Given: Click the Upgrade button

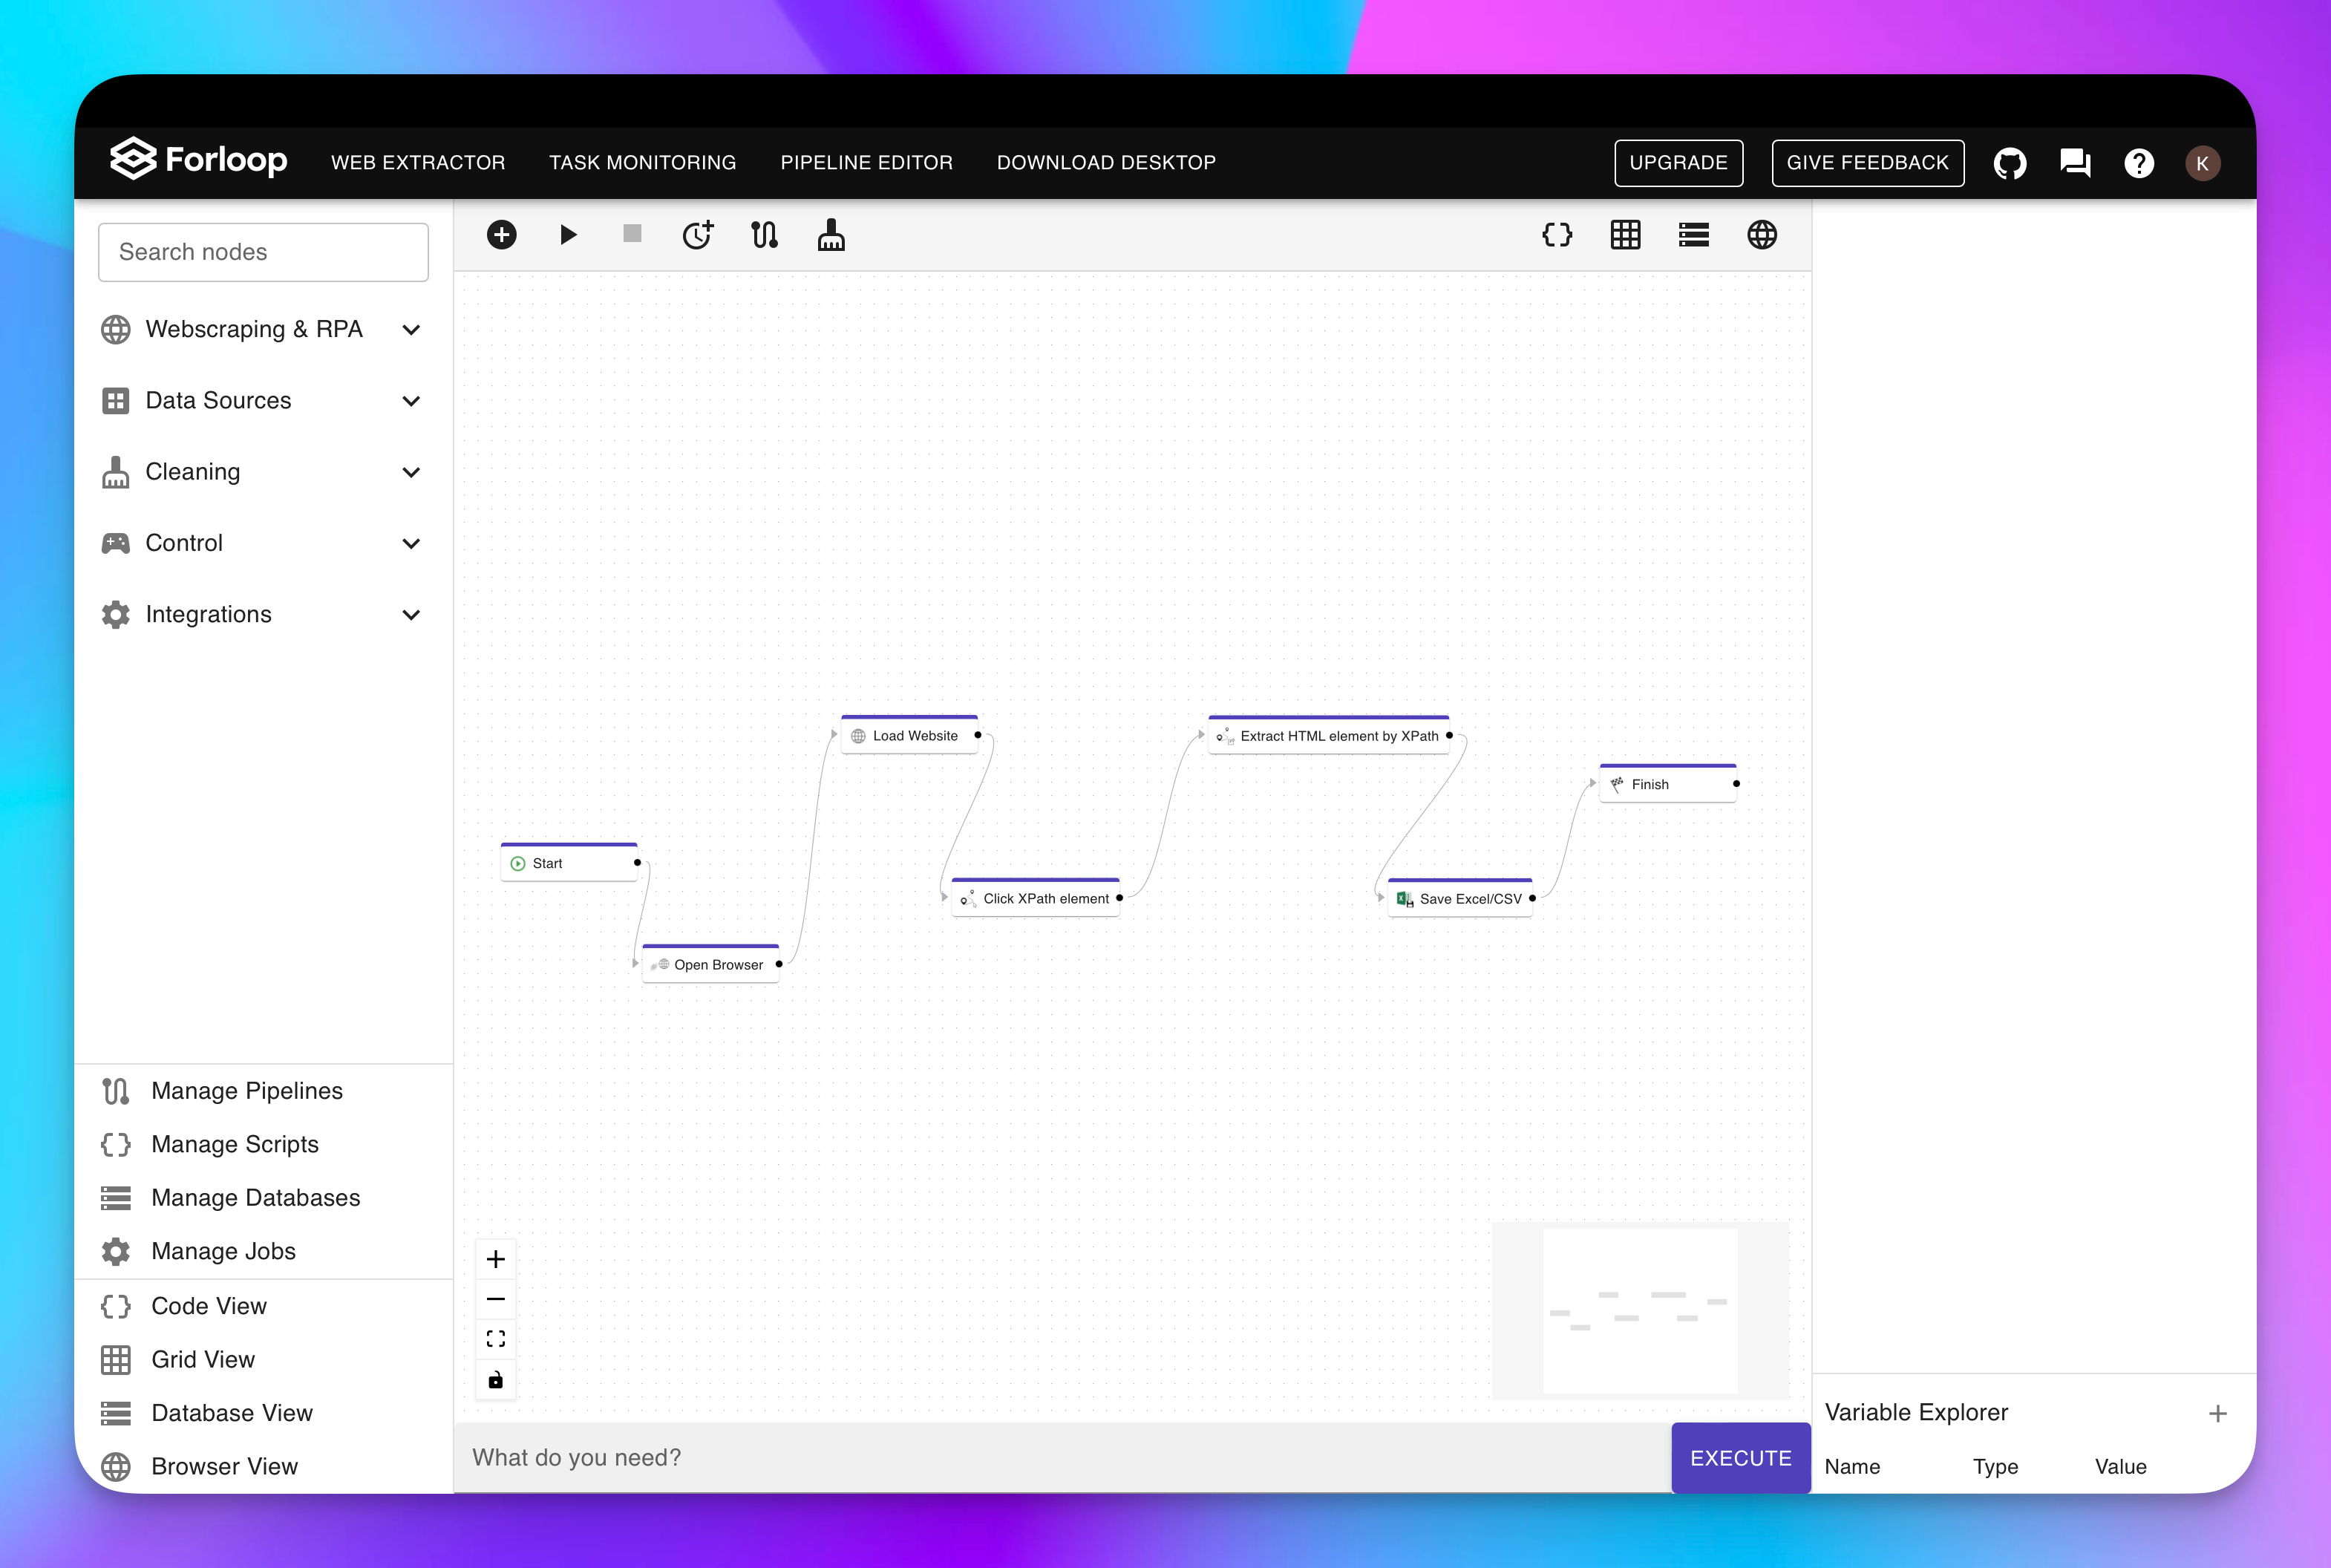Looking at the screenshot, I should [x=1678, y=163].
